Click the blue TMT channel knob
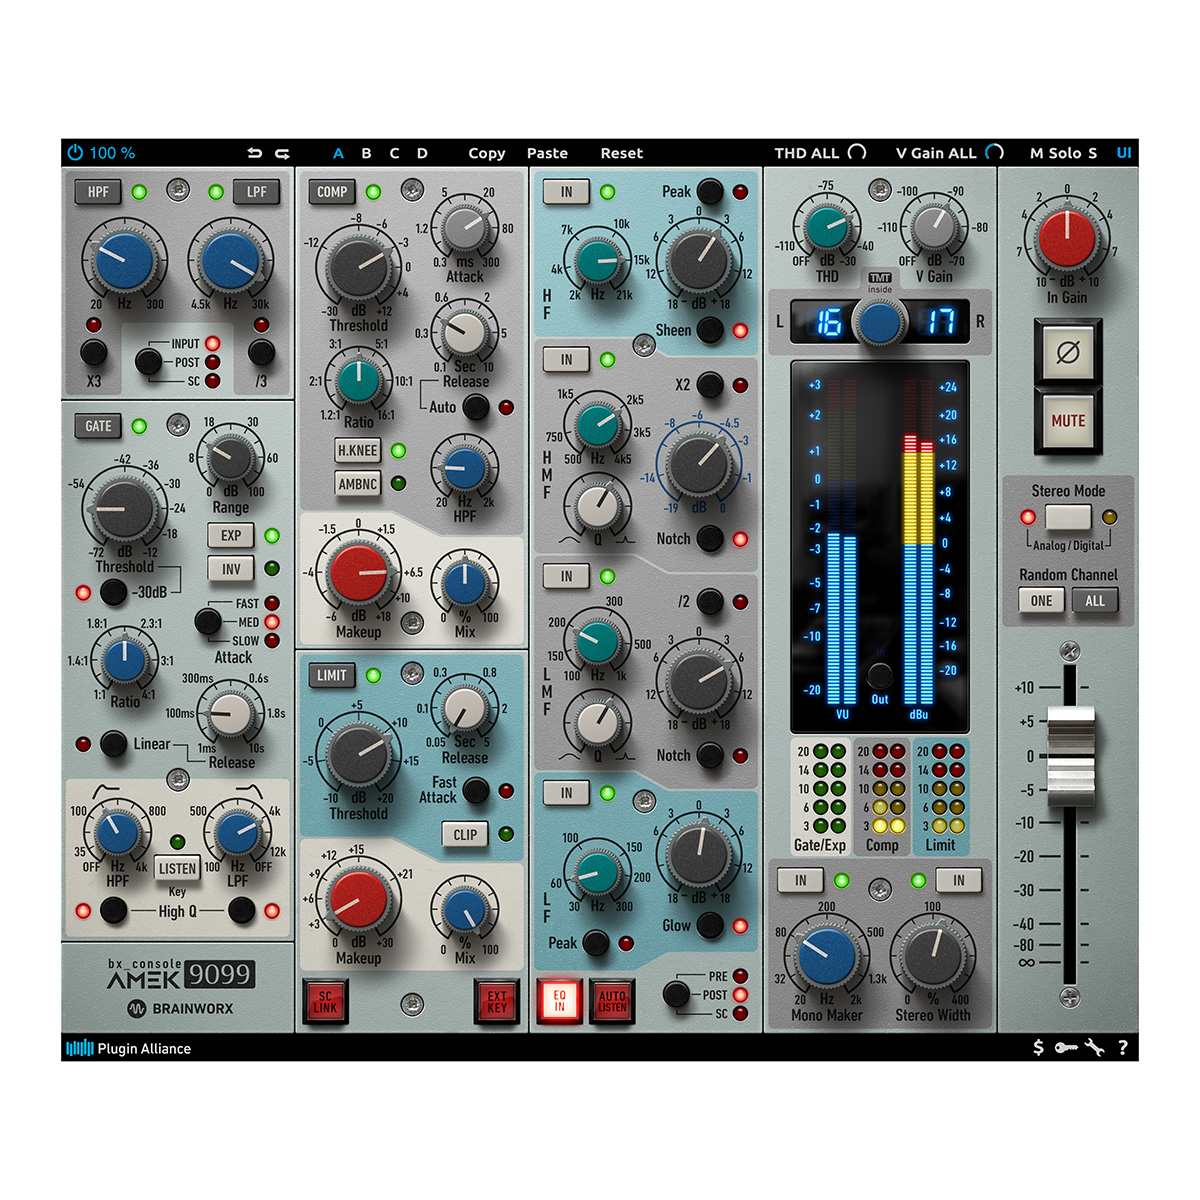1200x1200 pixels. (x=880, y=322)
